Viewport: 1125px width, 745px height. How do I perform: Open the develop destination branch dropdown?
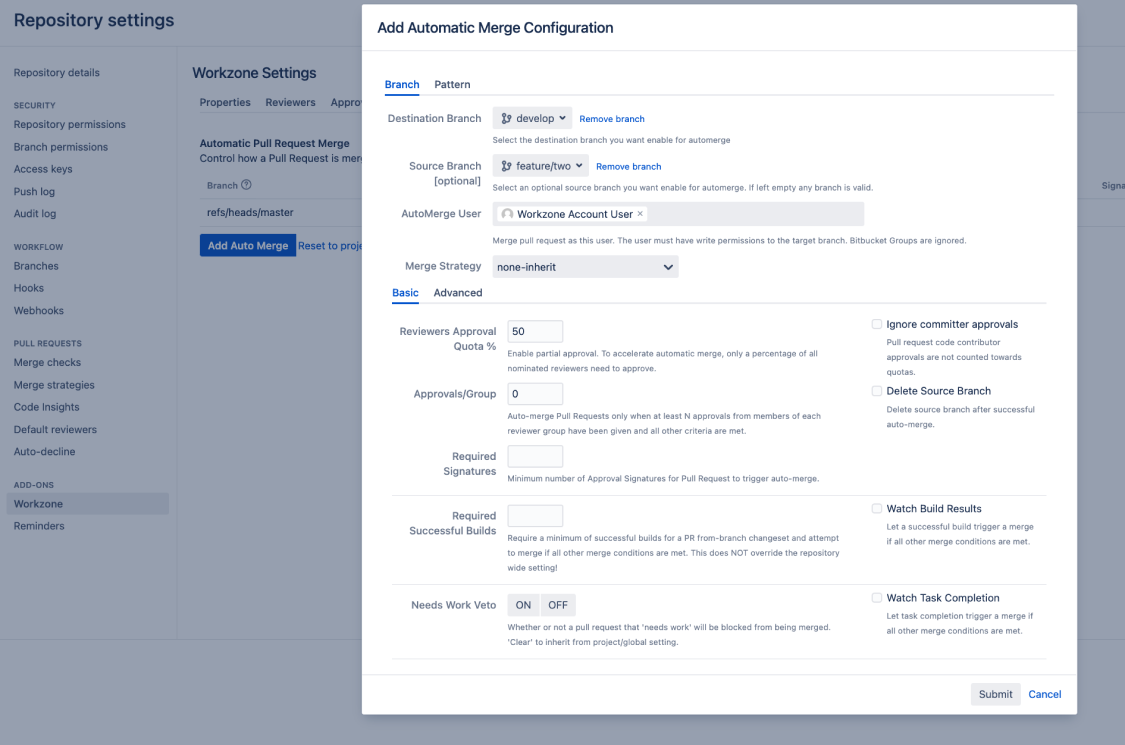coord(532,118)
